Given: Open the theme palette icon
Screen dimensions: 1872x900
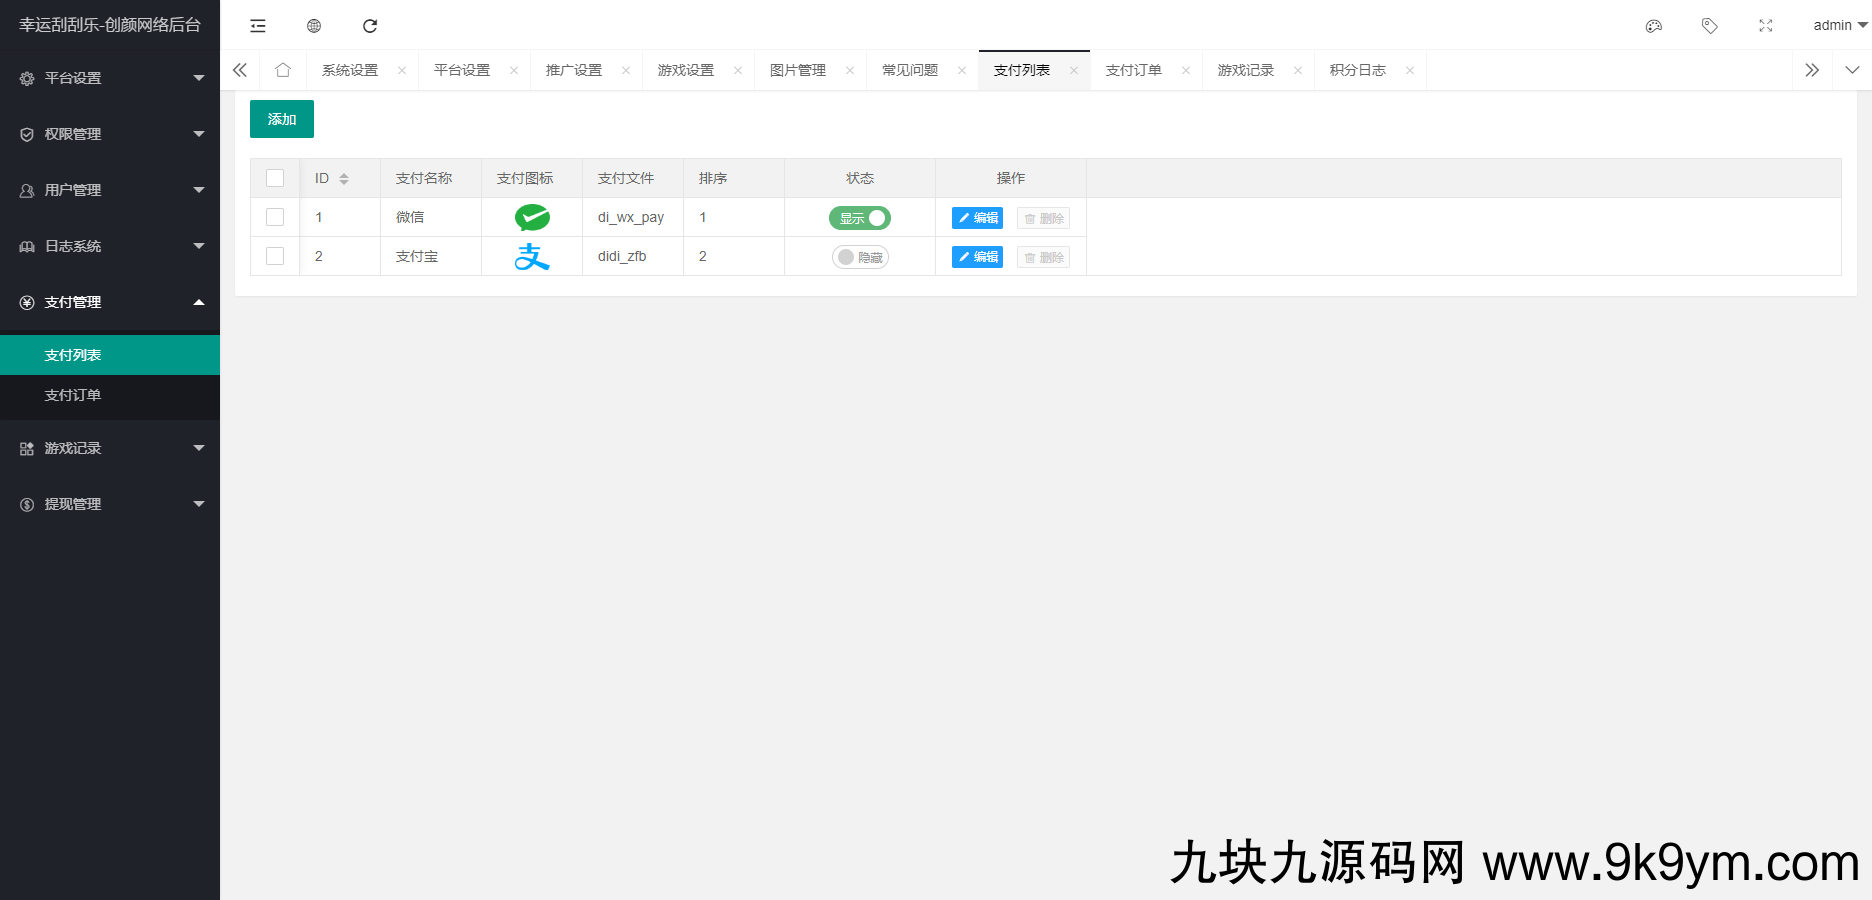Looking at the screenshot, I should pyautogui.click(x=1653, y=26).
